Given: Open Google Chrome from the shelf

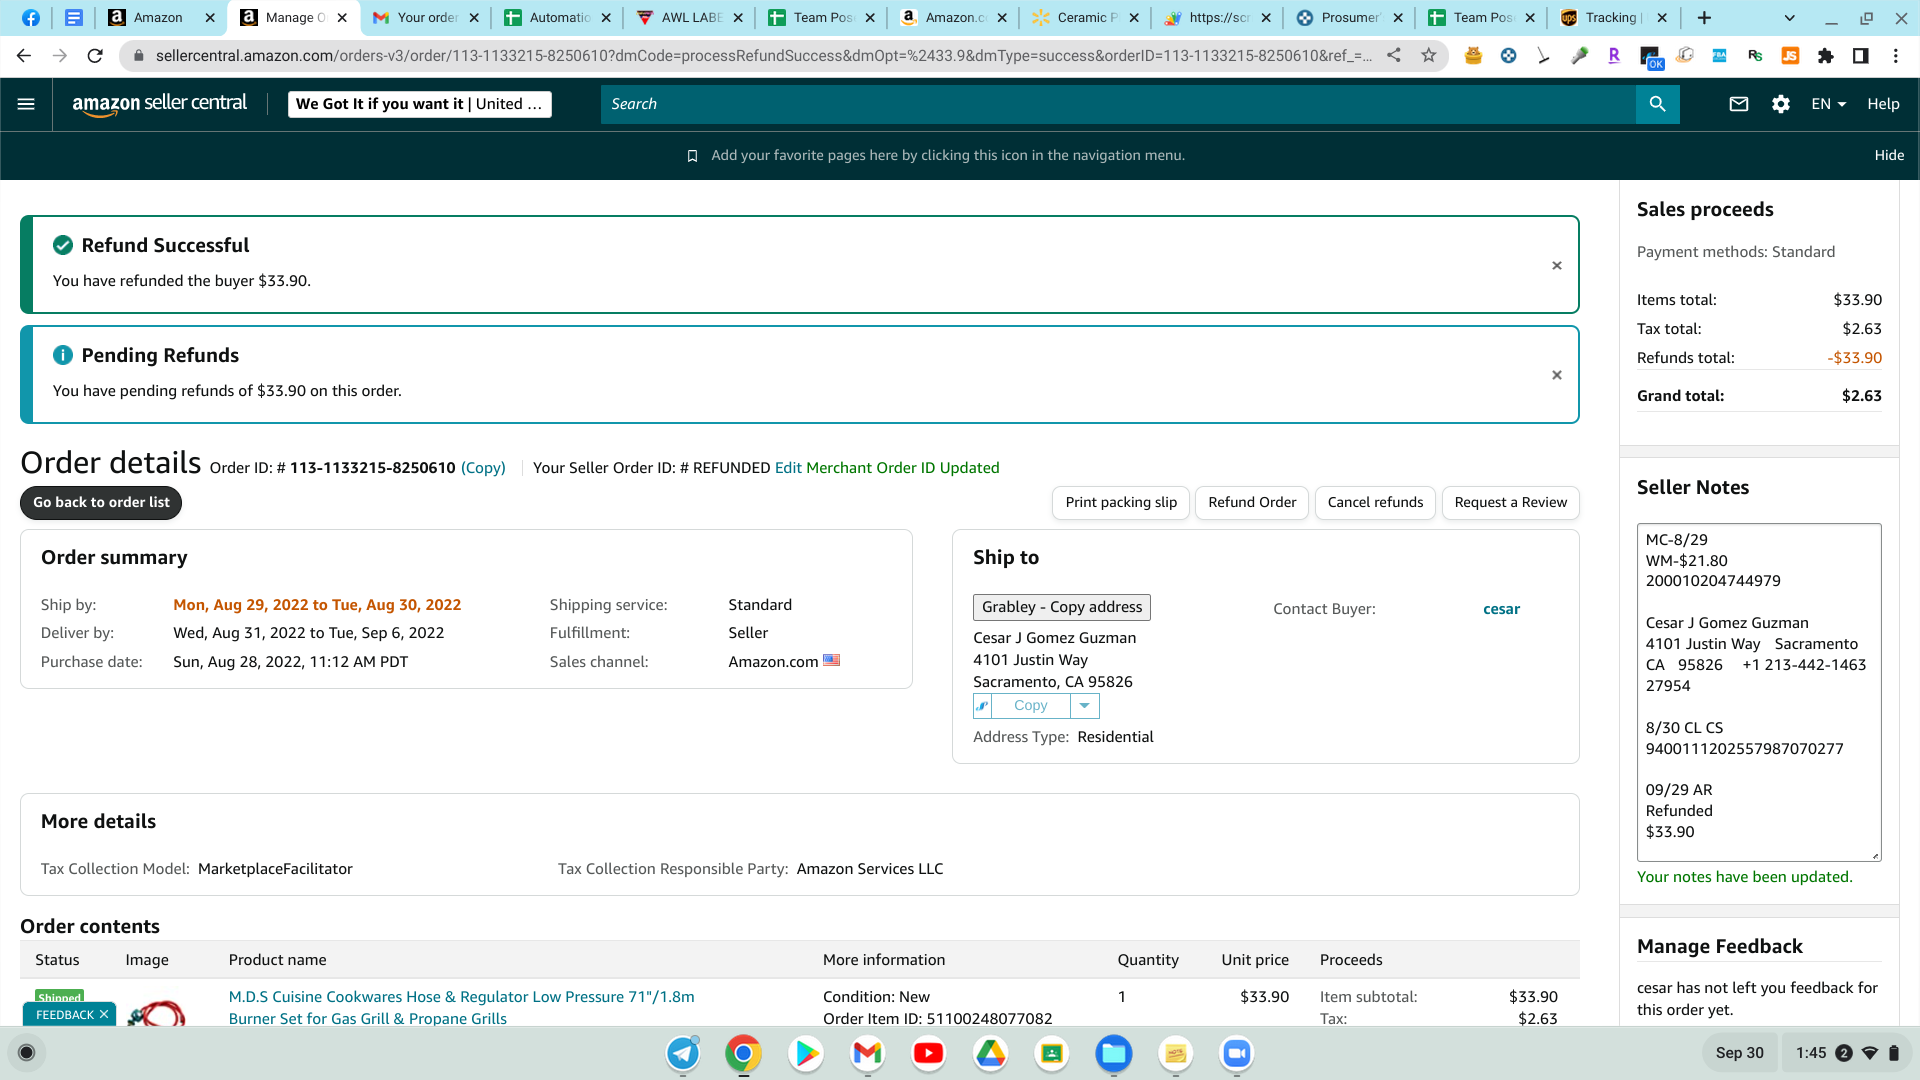Looking at the screenshot, I should pos(743,1053).
